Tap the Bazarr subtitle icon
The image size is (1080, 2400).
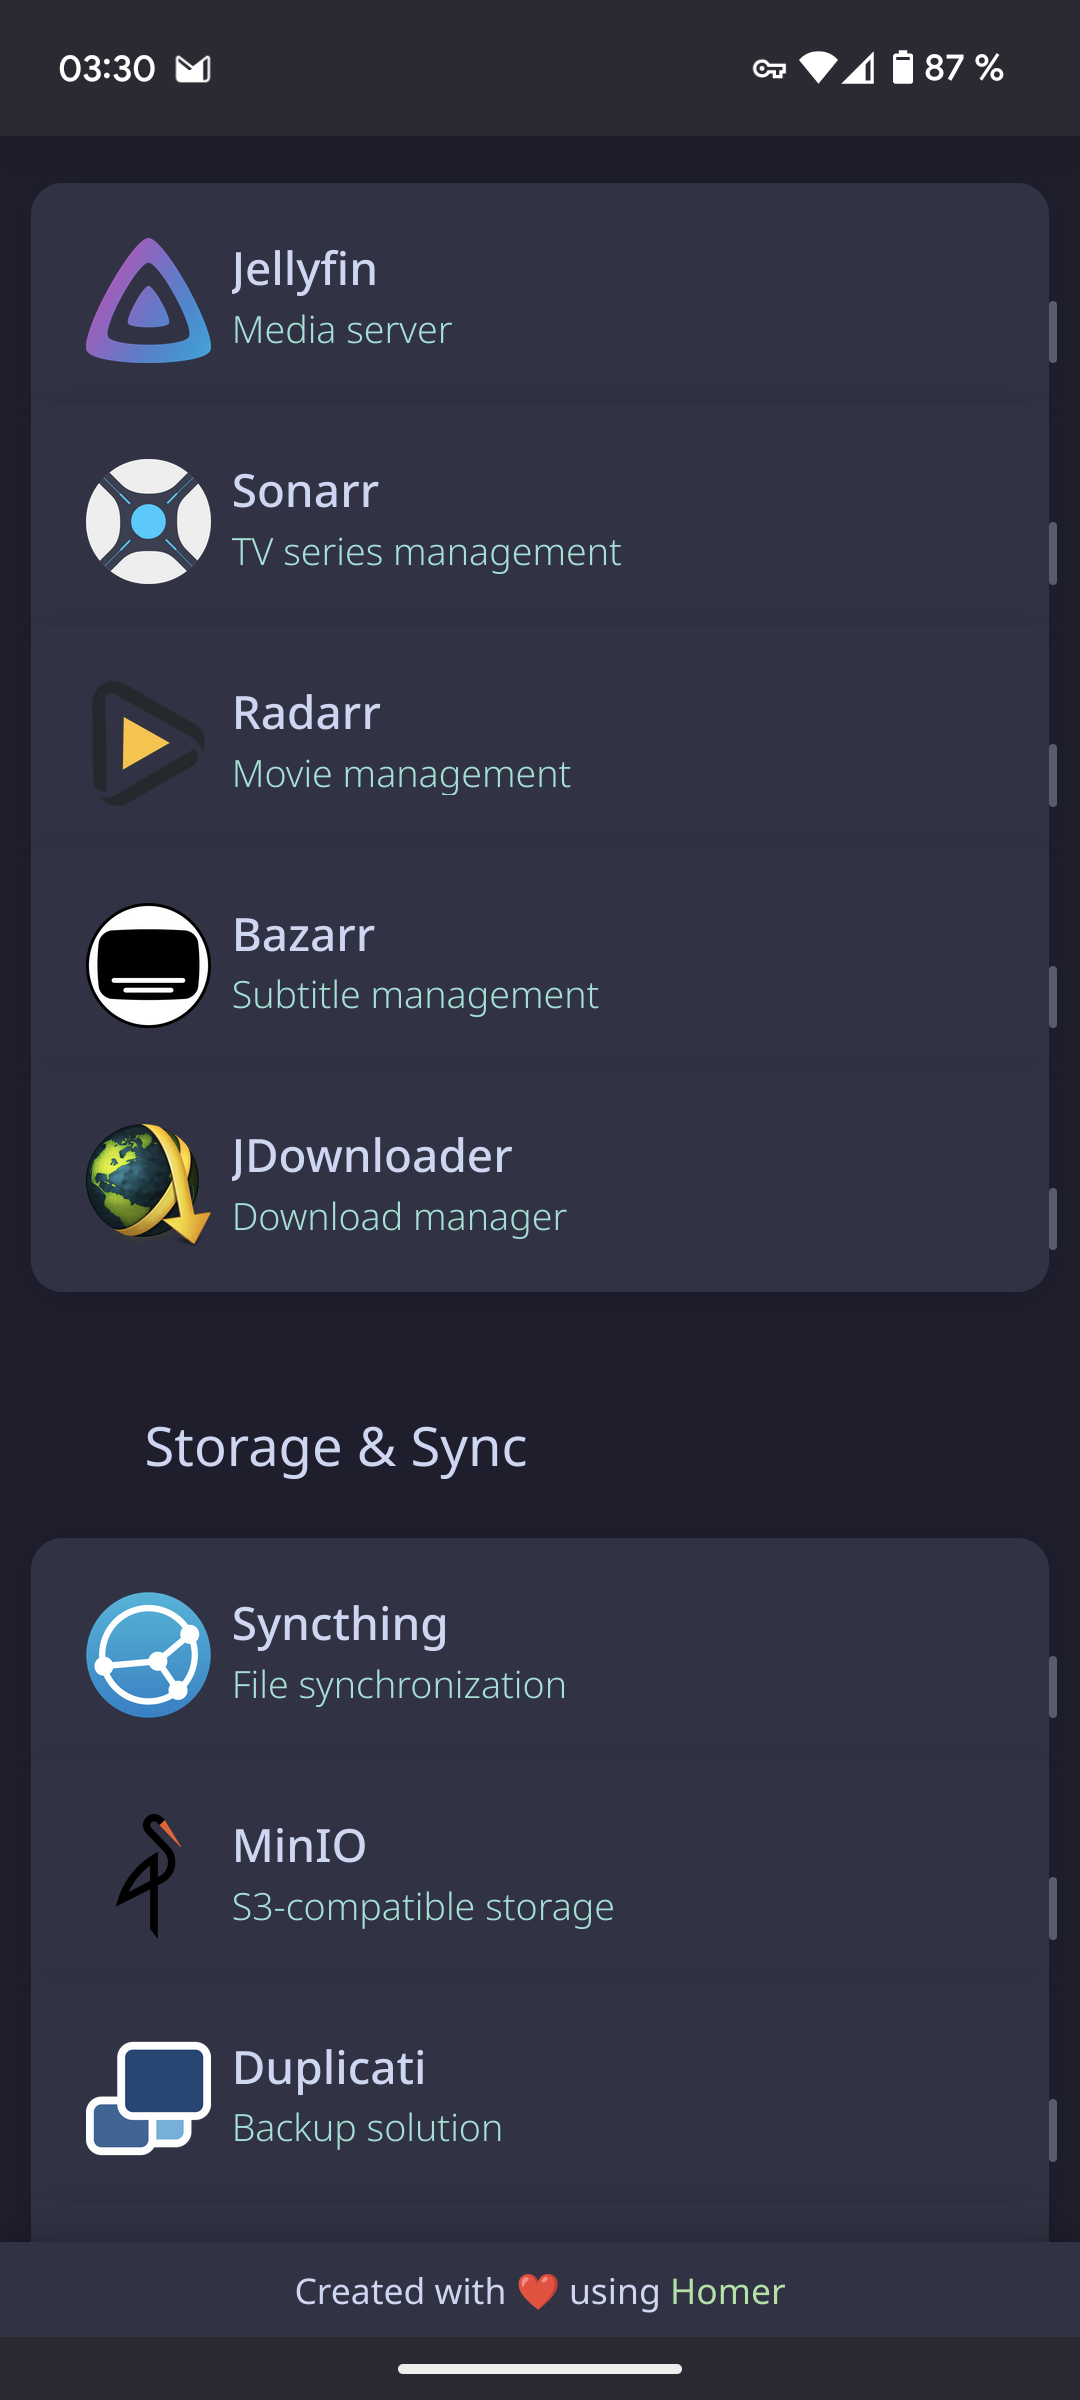click(x=148, y=965)
